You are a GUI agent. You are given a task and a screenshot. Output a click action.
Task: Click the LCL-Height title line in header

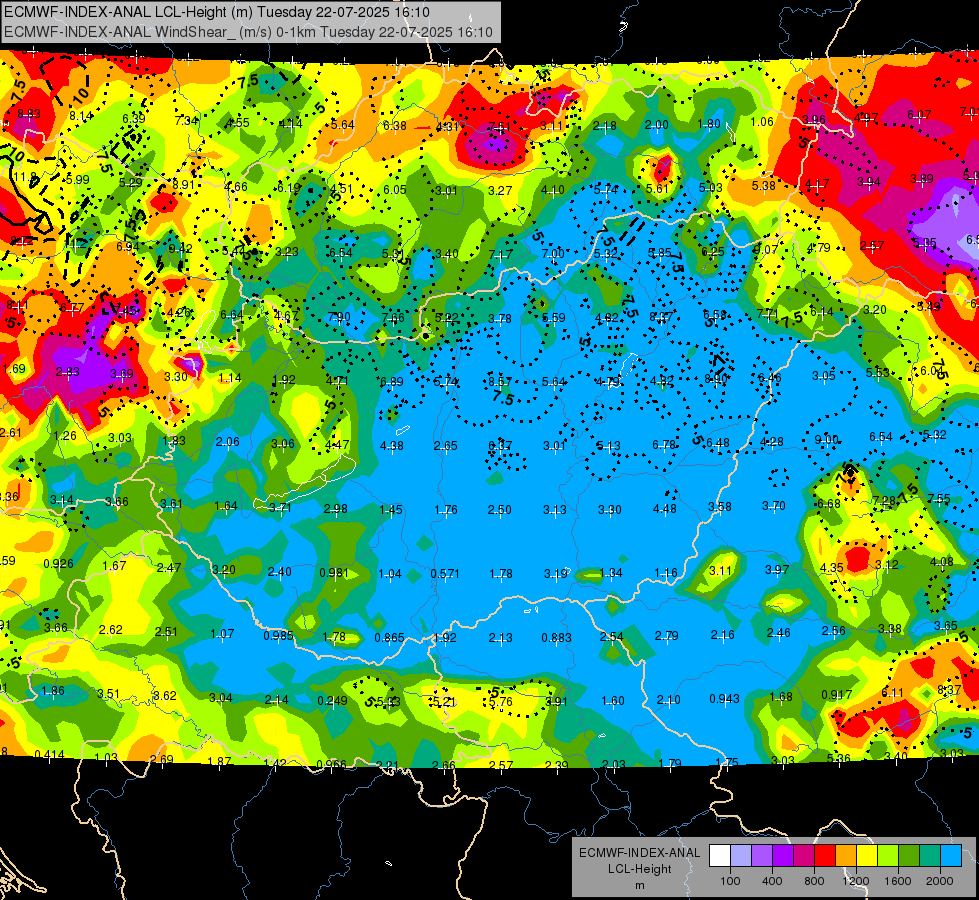217,11
